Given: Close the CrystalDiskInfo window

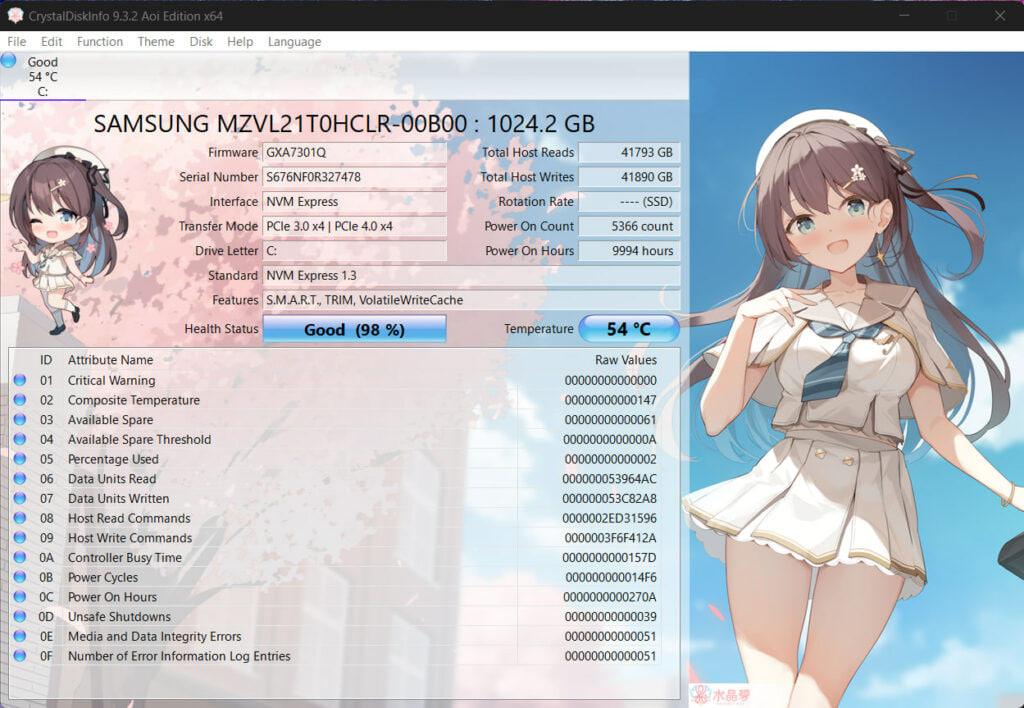Looking at the screenshot, I should [x=1000, y=16].
